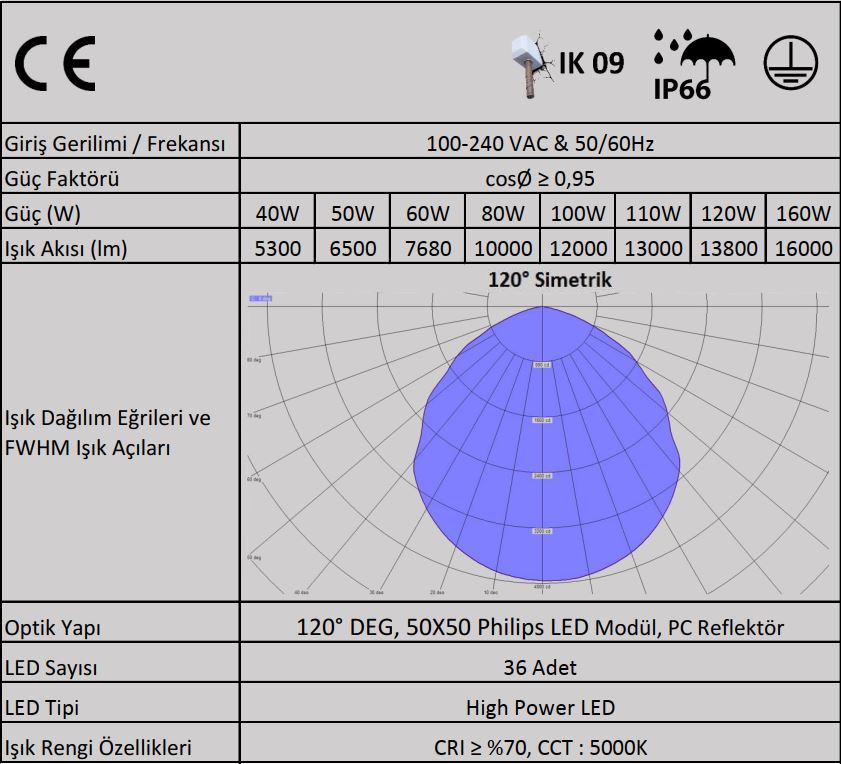Select the 100W power cell

[x=578, y=213]
